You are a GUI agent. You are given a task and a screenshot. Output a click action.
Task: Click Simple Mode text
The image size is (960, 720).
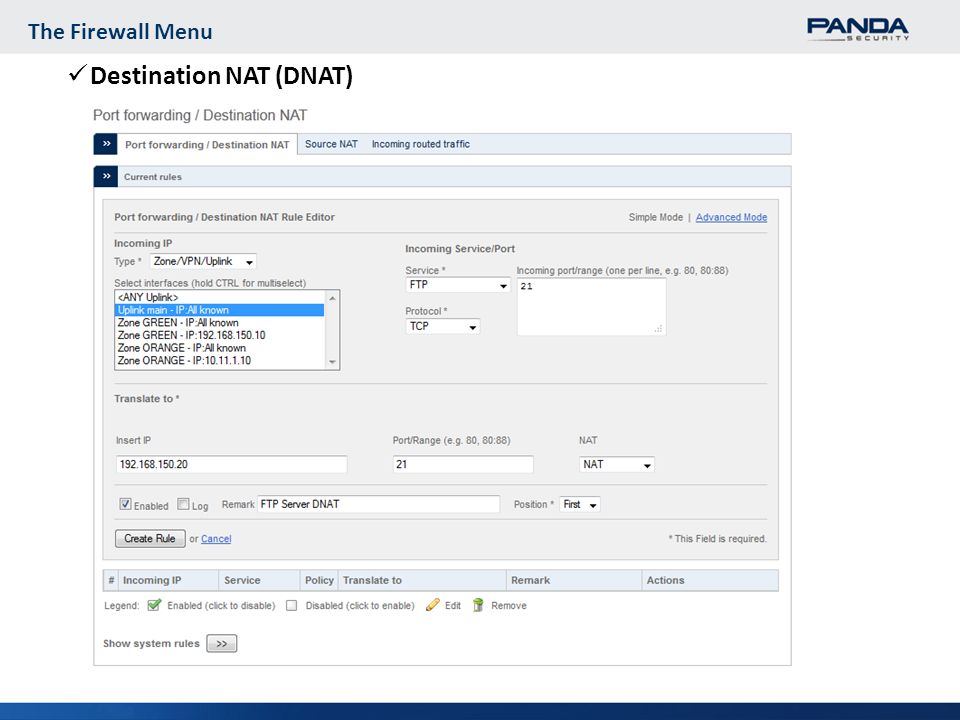click(x=655, y=217)
